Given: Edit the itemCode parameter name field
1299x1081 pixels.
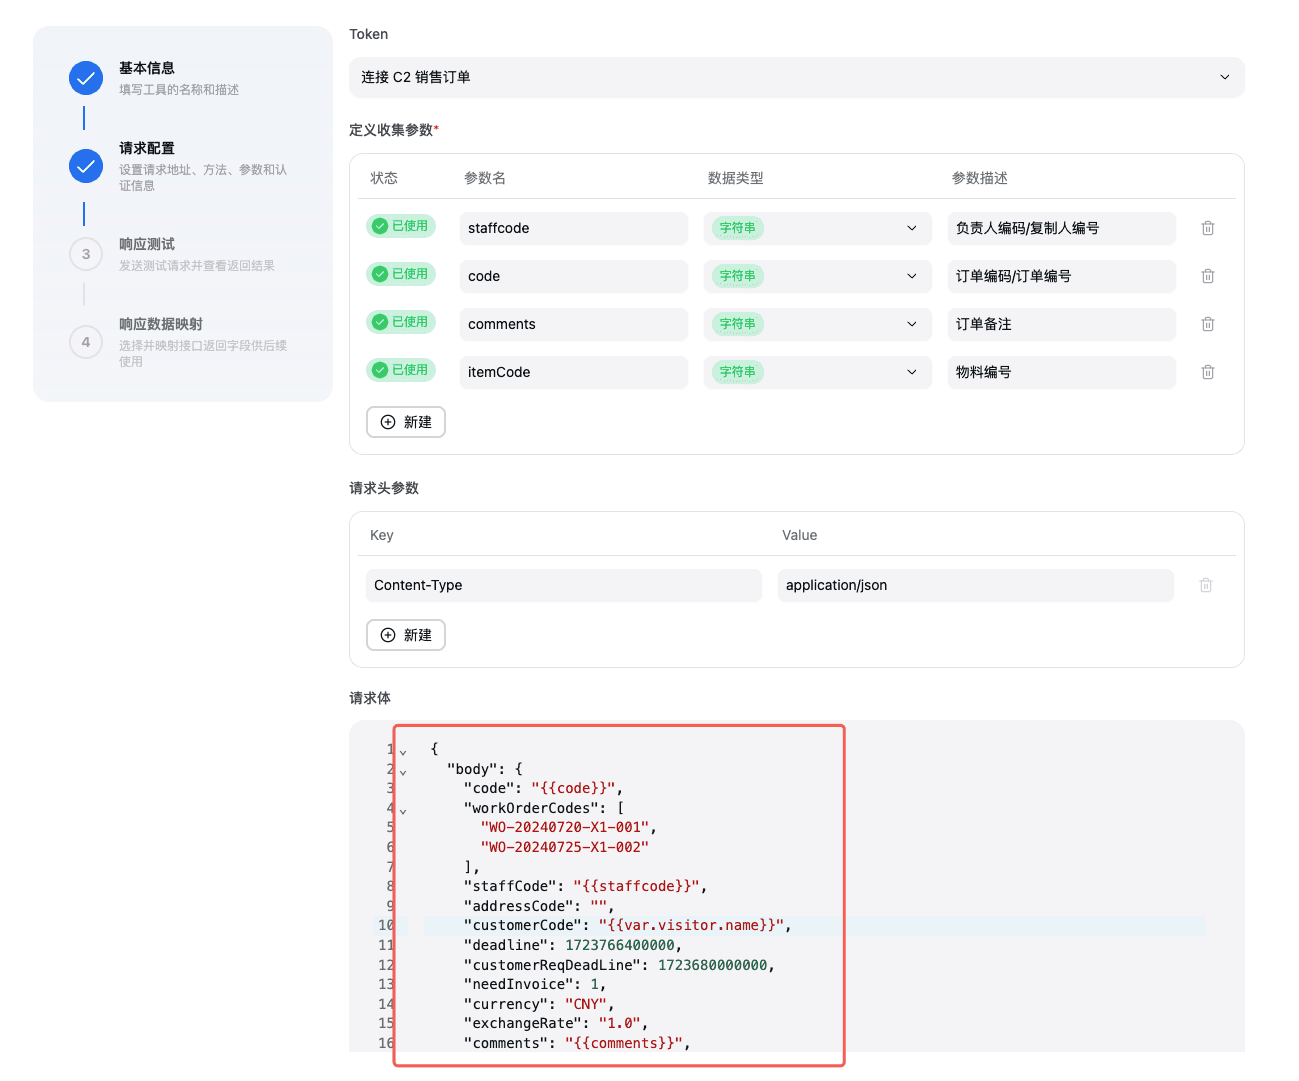Looking at the screenshot, I should 574,372.
